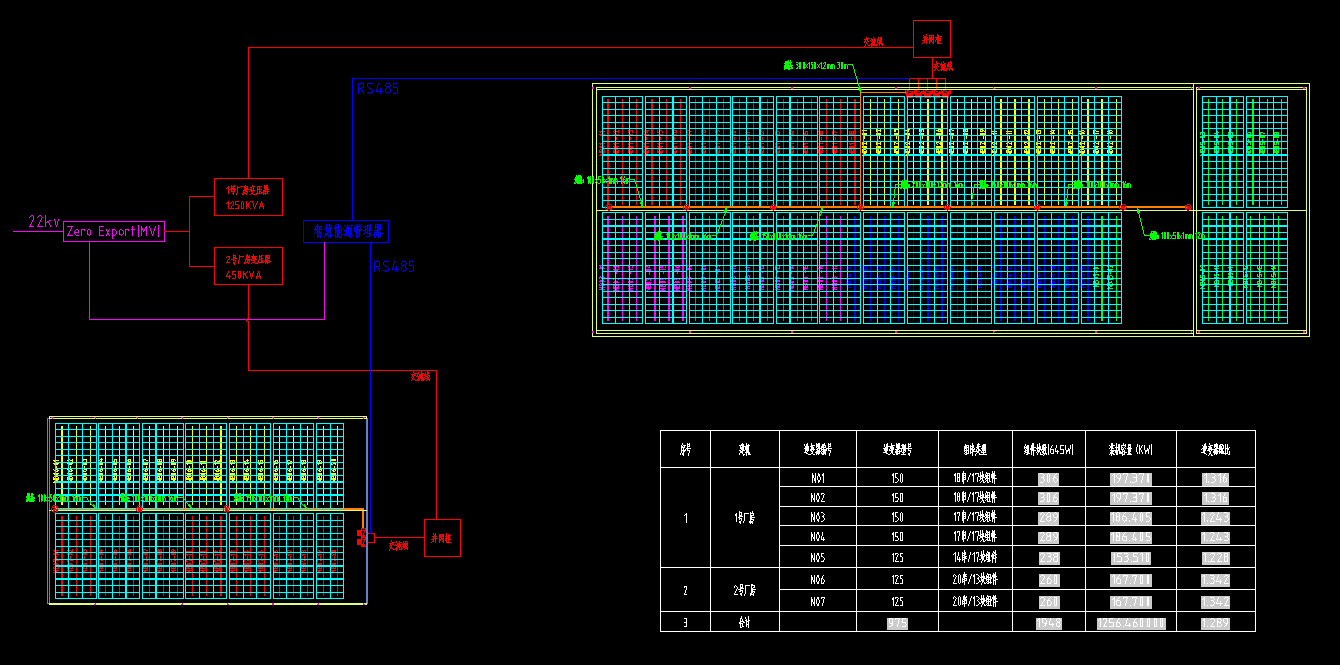Click the 1250KVA transformer box
The image size is (1340, 665).
(x=248, y=197)
